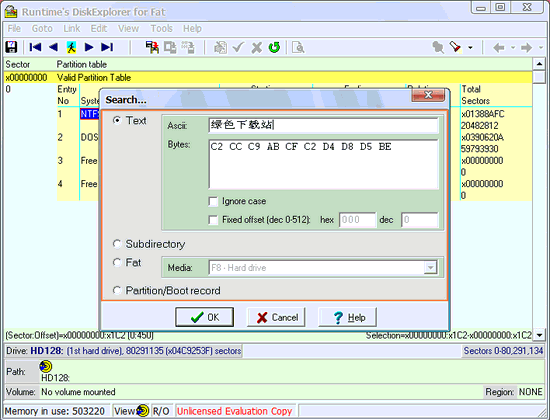Click the drive selection floppy disk icon
550x420 pixels.
coord(11,47)
